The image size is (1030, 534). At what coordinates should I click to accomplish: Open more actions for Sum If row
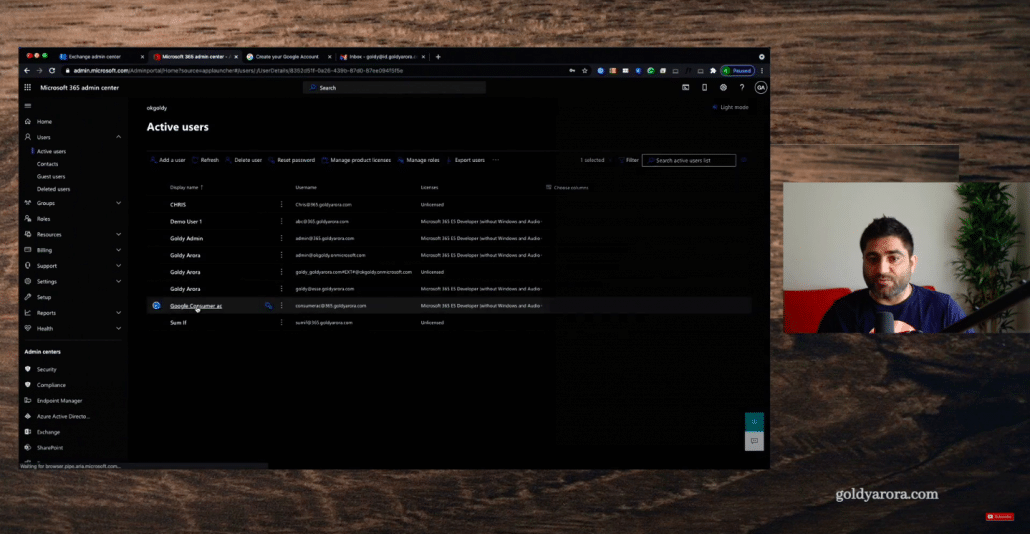click(x=281, y=323)
